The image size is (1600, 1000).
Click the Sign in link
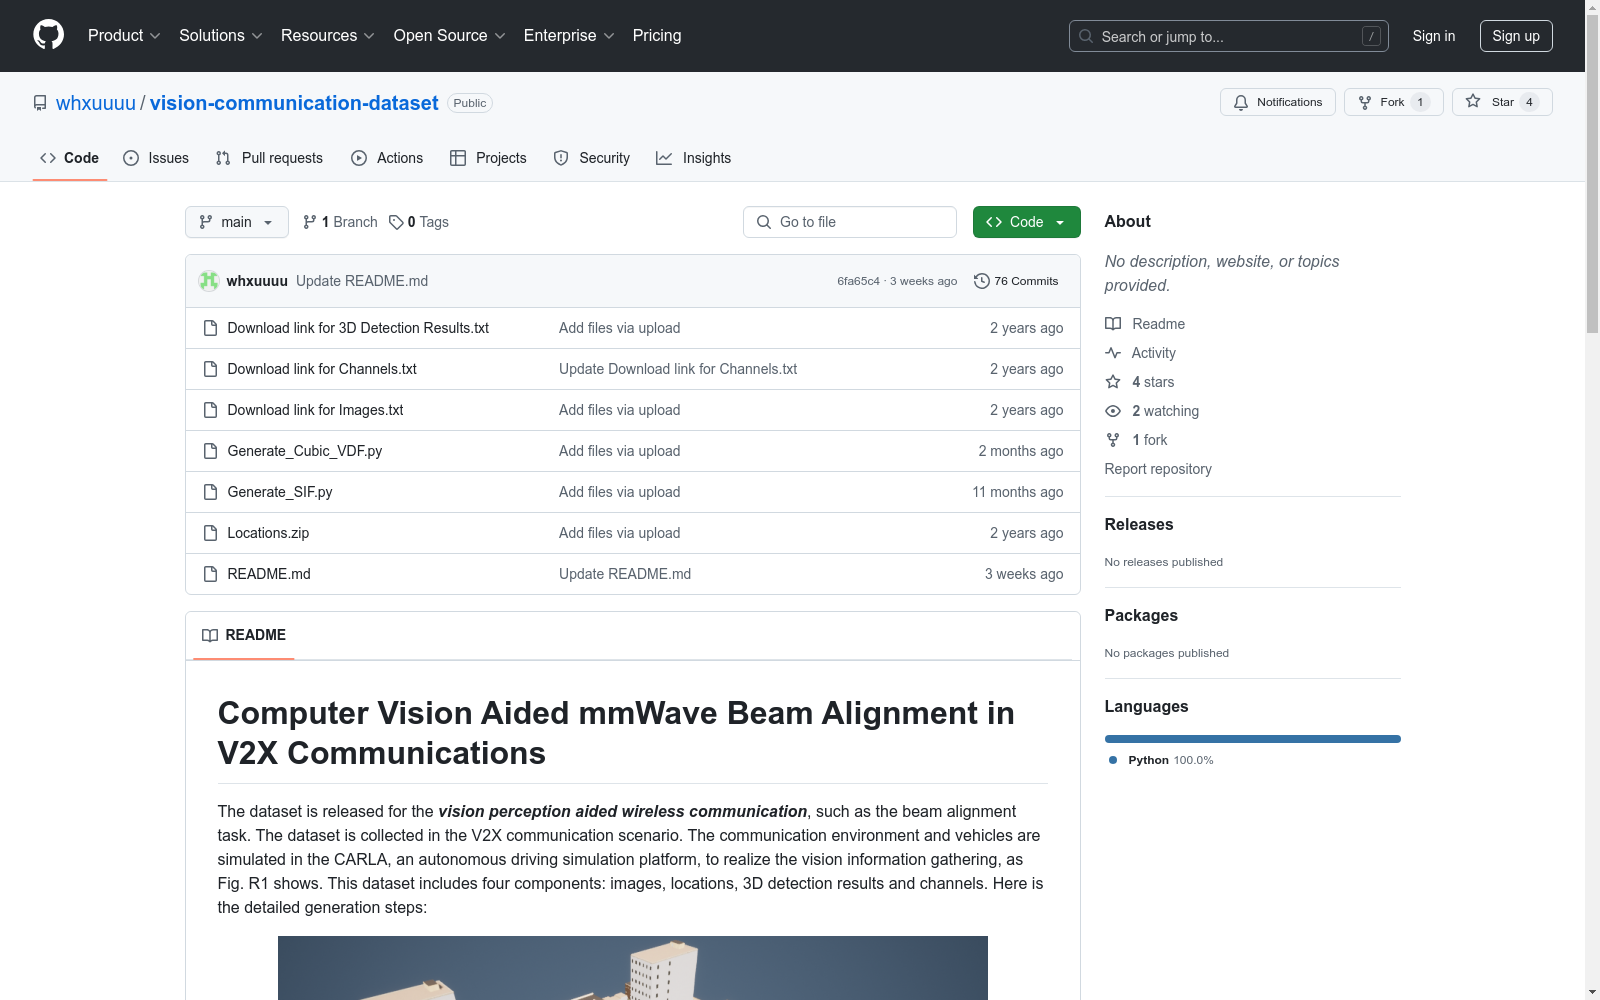[1434, 36]
